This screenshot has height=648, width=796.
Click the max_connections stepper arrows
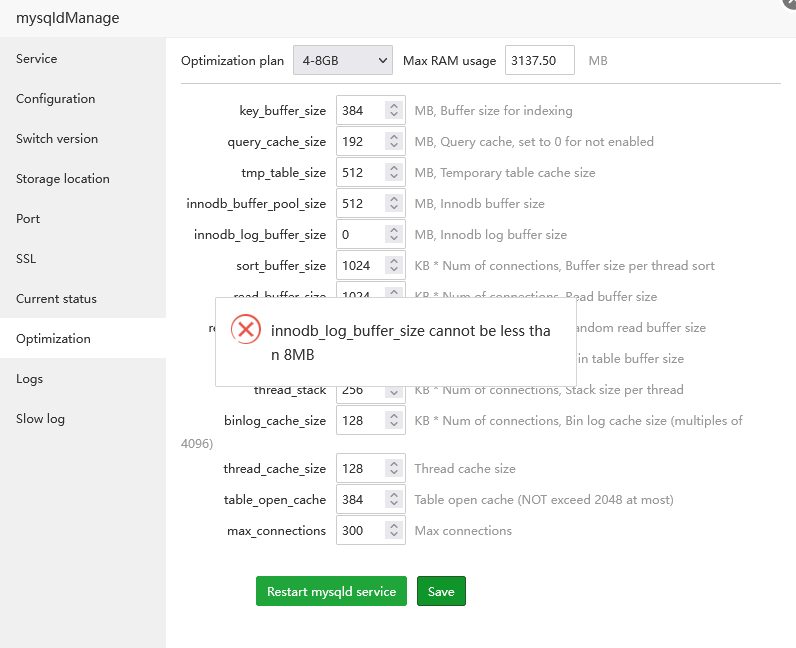click(x=394, y=531)
